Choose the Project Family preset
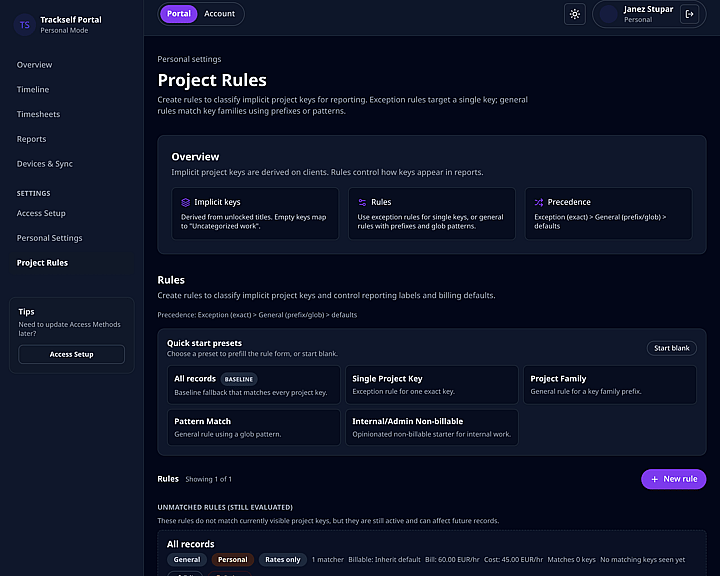720x576 pixels. click(x=610, y=385)
